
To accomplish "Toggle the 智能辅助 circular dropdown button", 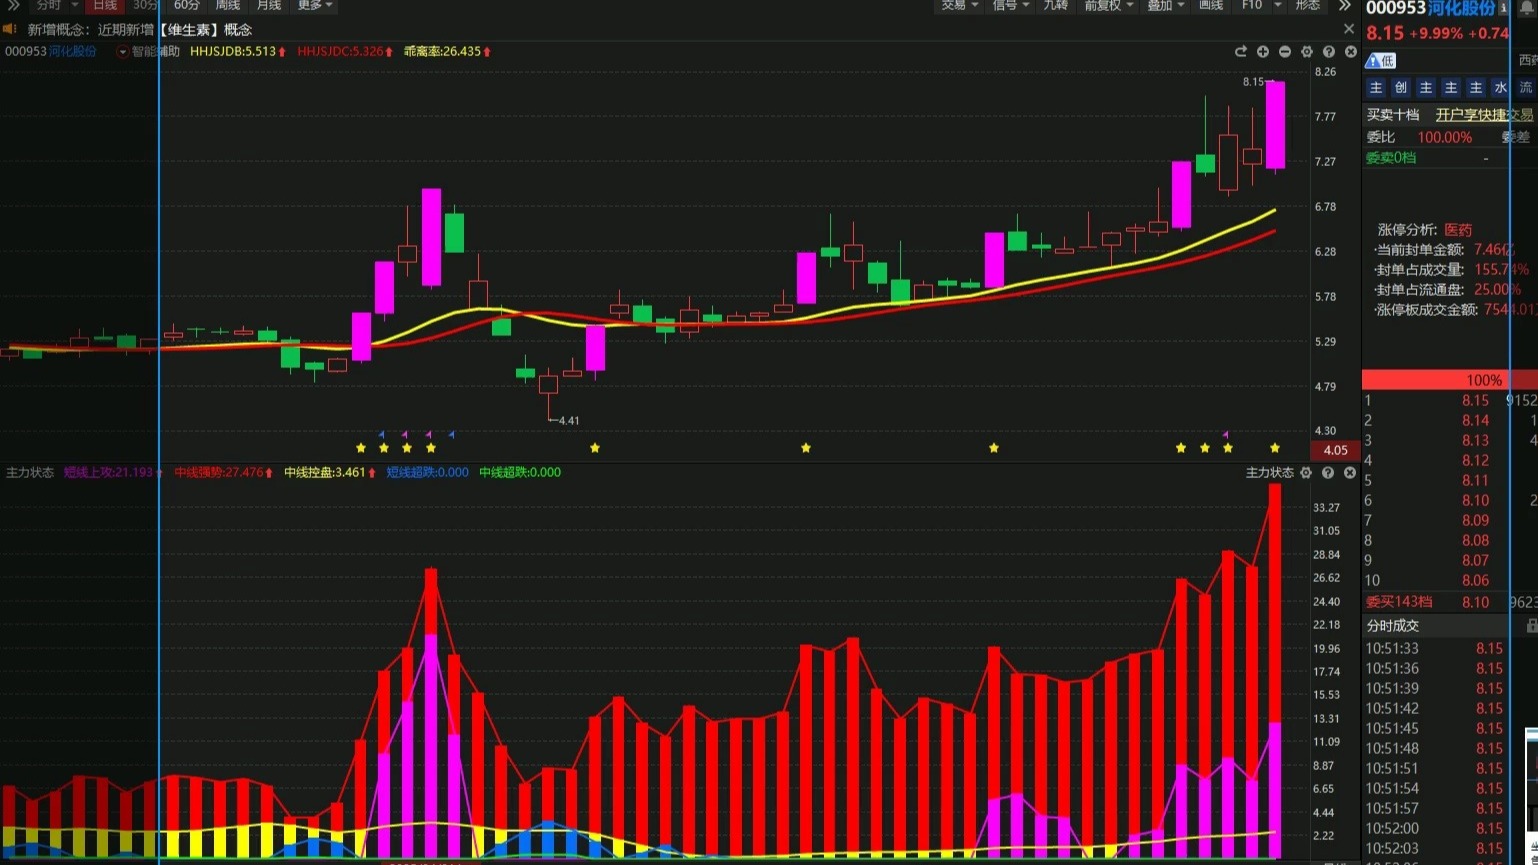I will [123, 52].
